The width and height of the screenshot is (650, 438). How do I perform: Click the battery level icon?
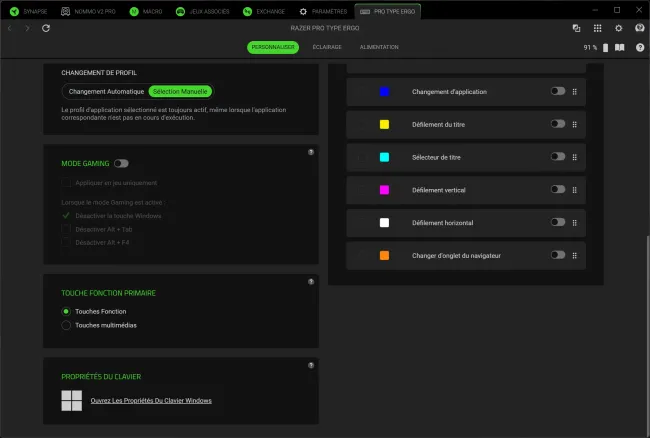tap(606, 48)
